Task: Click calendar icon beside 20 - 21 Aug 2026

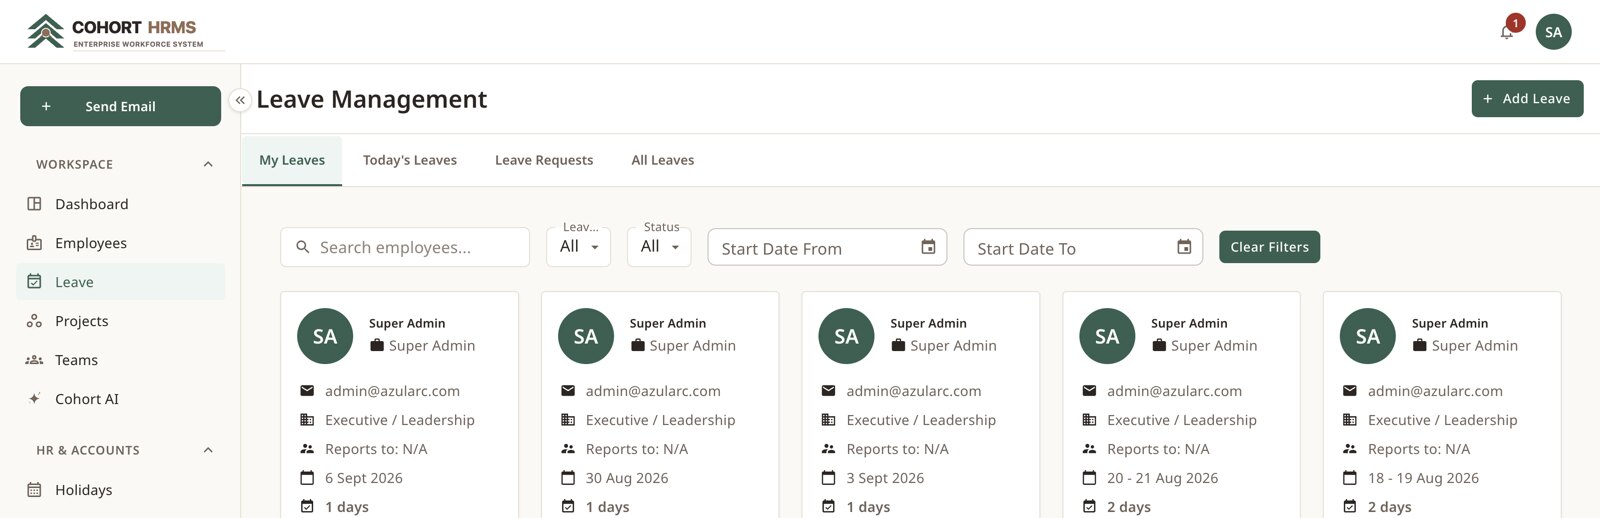Action: tap(1089, 478)
